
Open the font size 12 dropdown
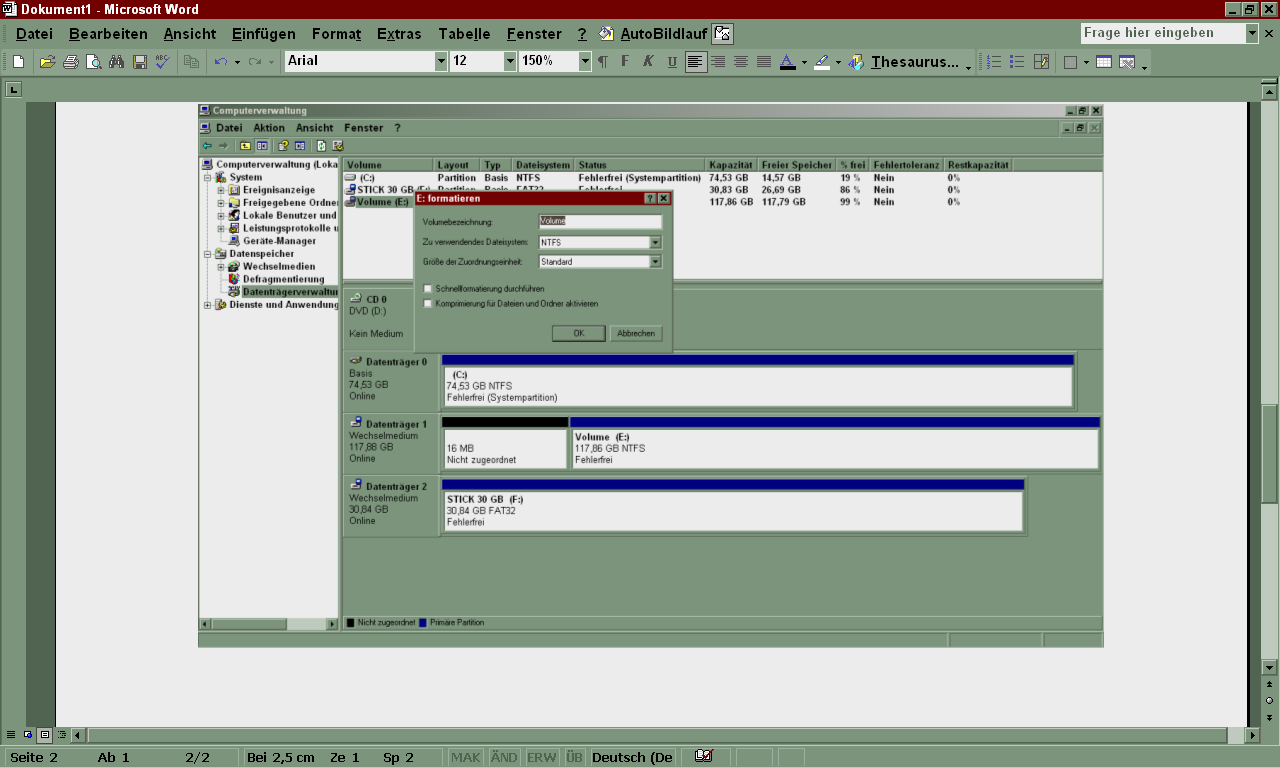[x=510, y=61]
